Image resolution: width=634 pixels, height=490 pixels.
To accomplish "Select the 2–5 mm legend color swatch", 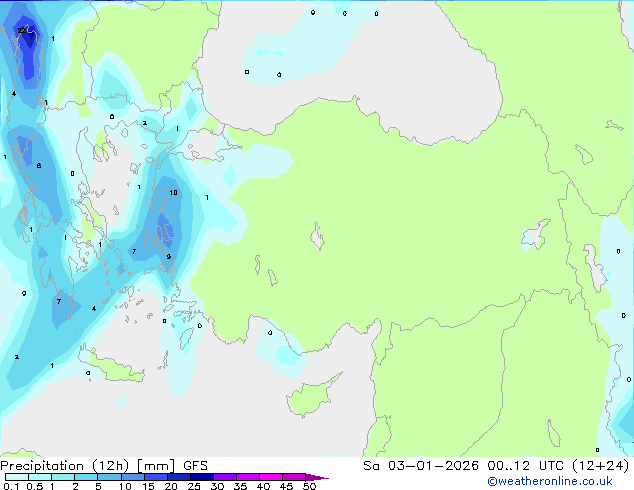I will point(86,477).
